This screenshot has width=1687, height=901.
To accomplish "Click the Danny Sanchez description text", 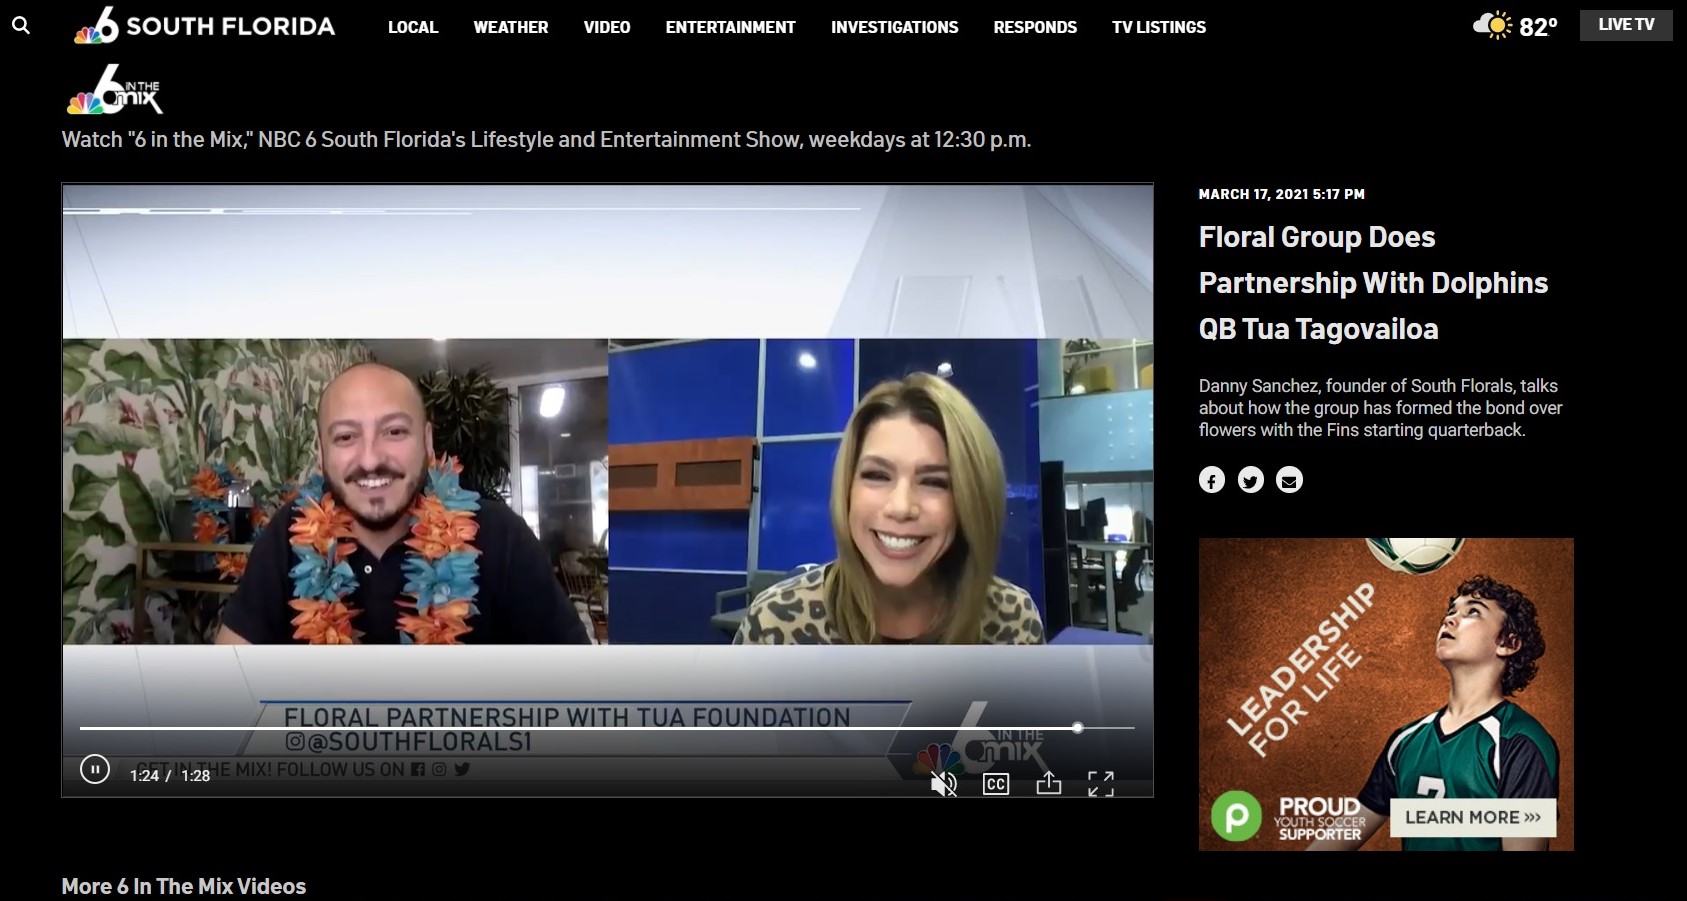I will [1381, 408].
